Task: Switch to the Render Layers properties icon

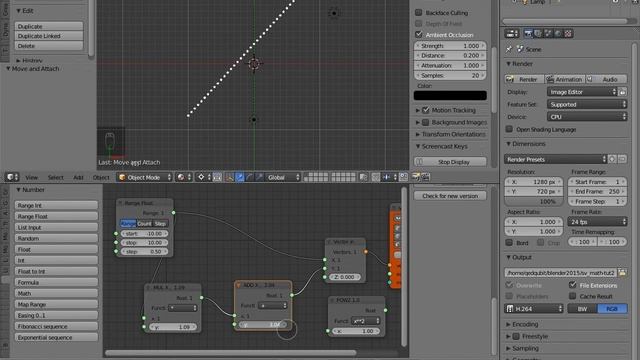Action: coord(538,33)
